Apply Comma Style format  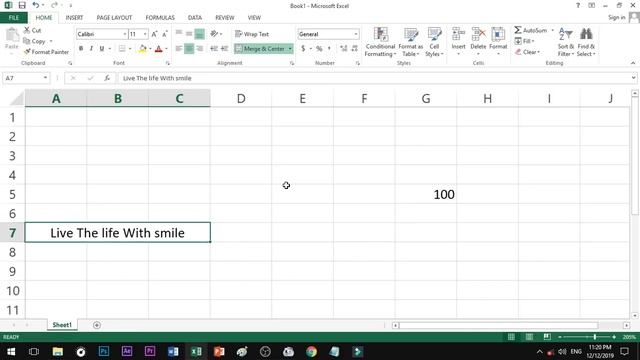[329, 49]
